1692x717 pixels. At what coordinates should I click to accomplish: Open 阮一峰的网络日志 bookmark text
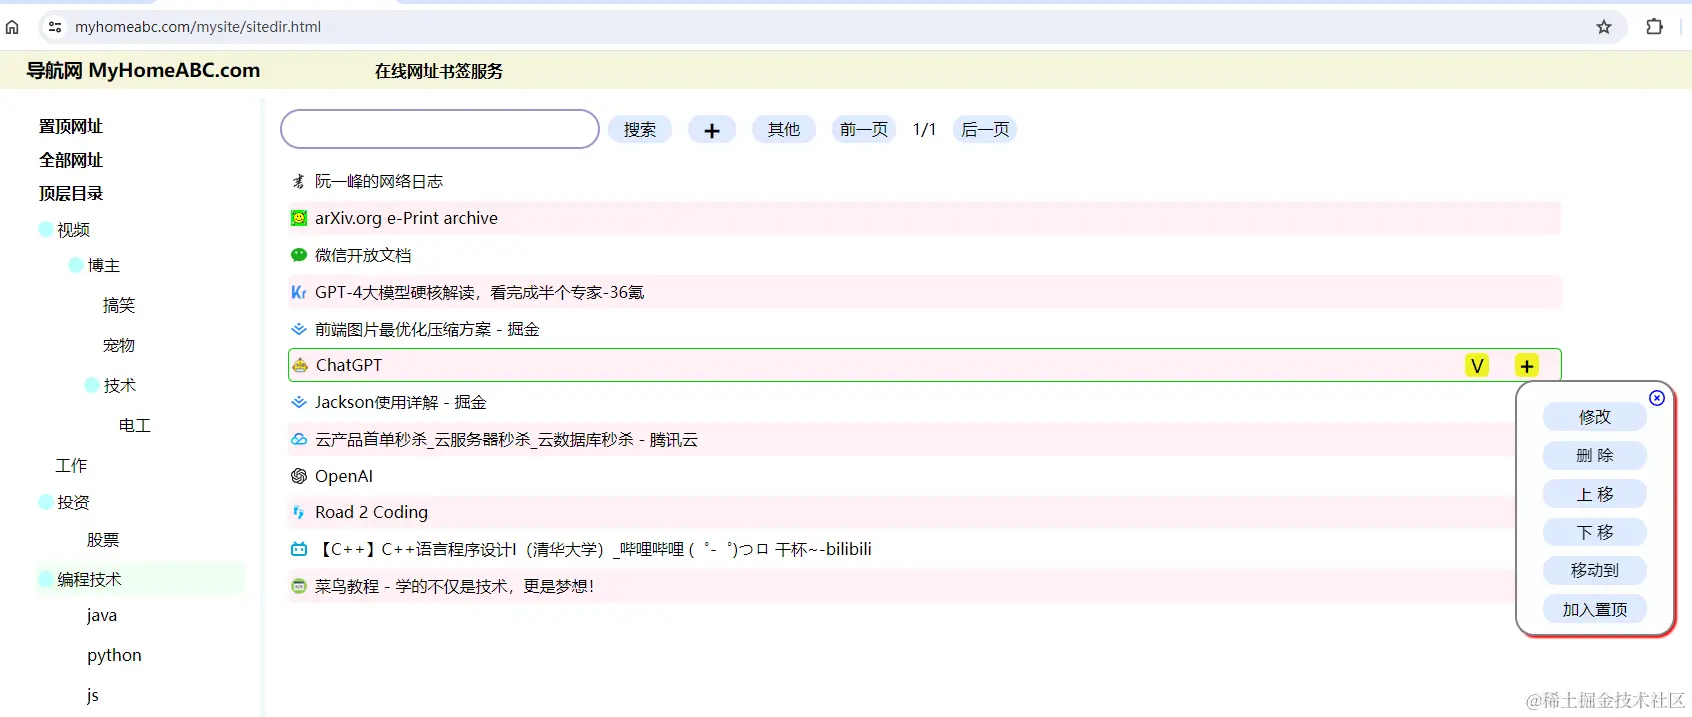(x=379, y=181)
